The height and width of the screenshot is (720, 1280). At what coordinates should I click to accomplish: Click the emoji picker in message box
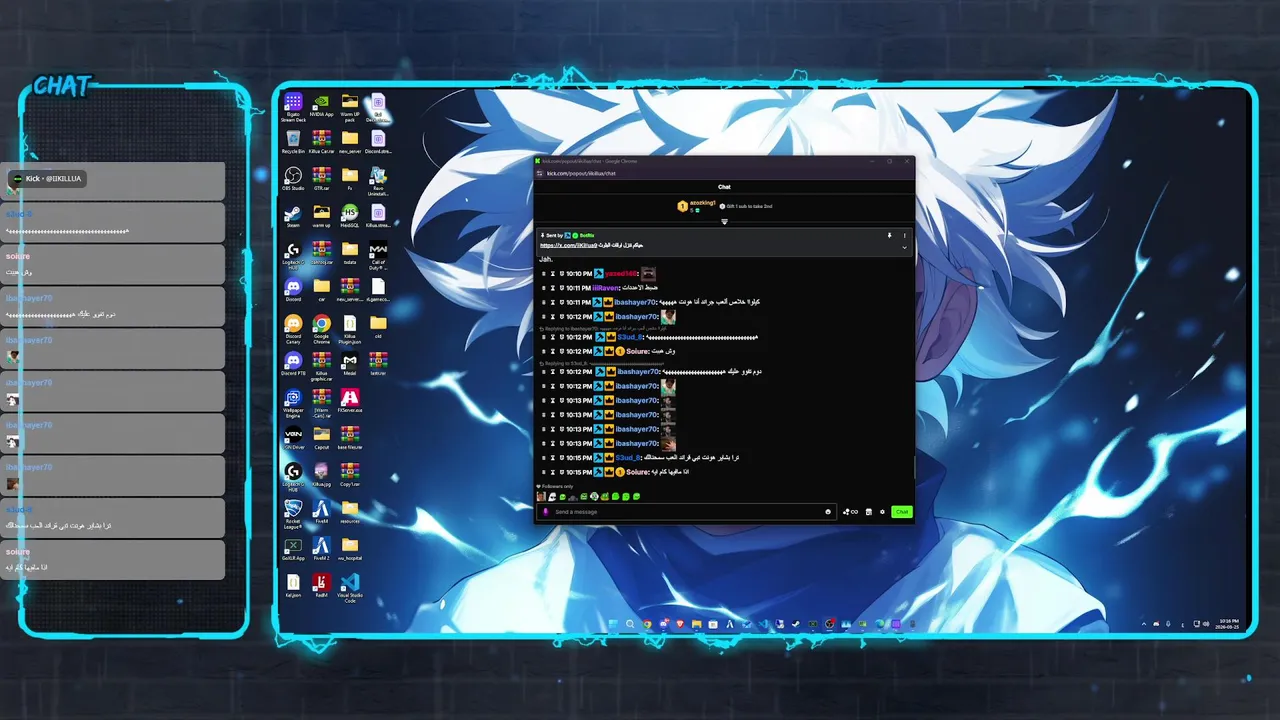point(828,512)
